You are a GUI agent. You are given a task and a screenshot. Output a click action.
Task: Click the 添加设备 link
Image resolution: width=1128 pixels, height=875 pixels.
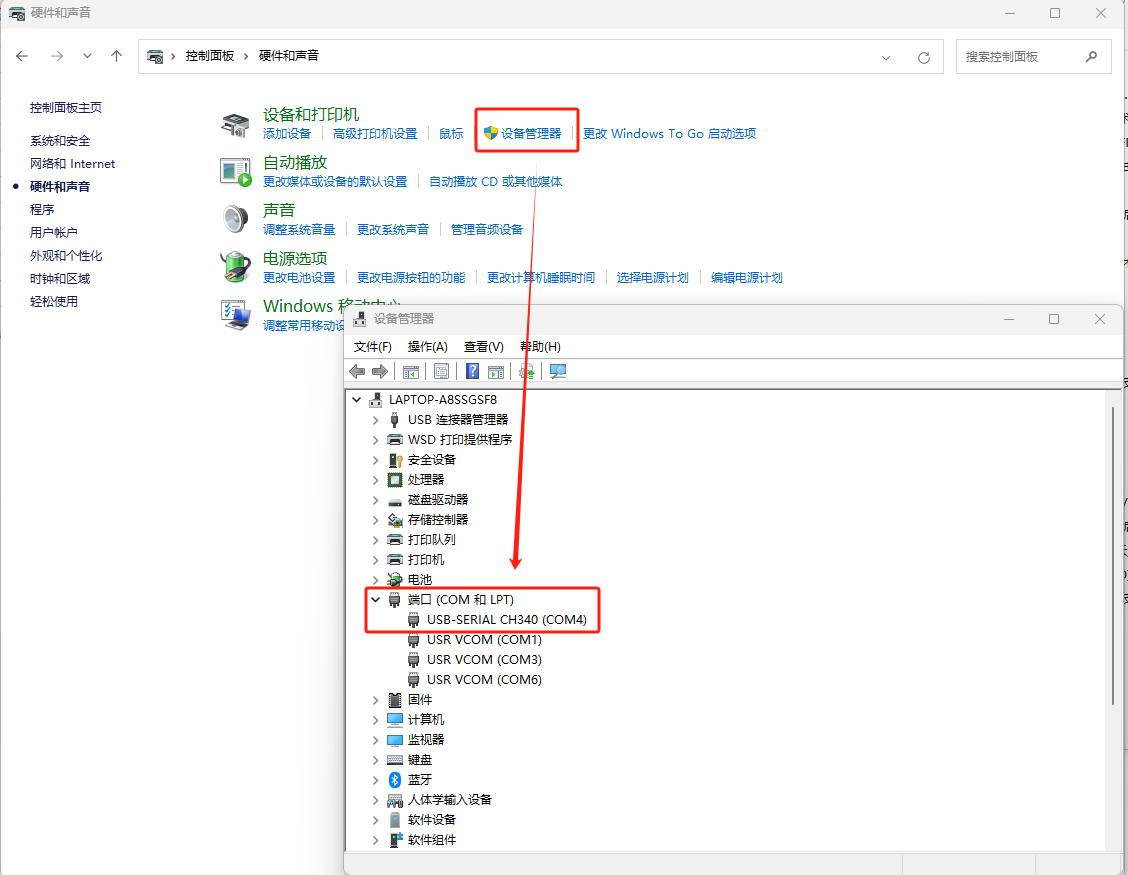[287, 133]
